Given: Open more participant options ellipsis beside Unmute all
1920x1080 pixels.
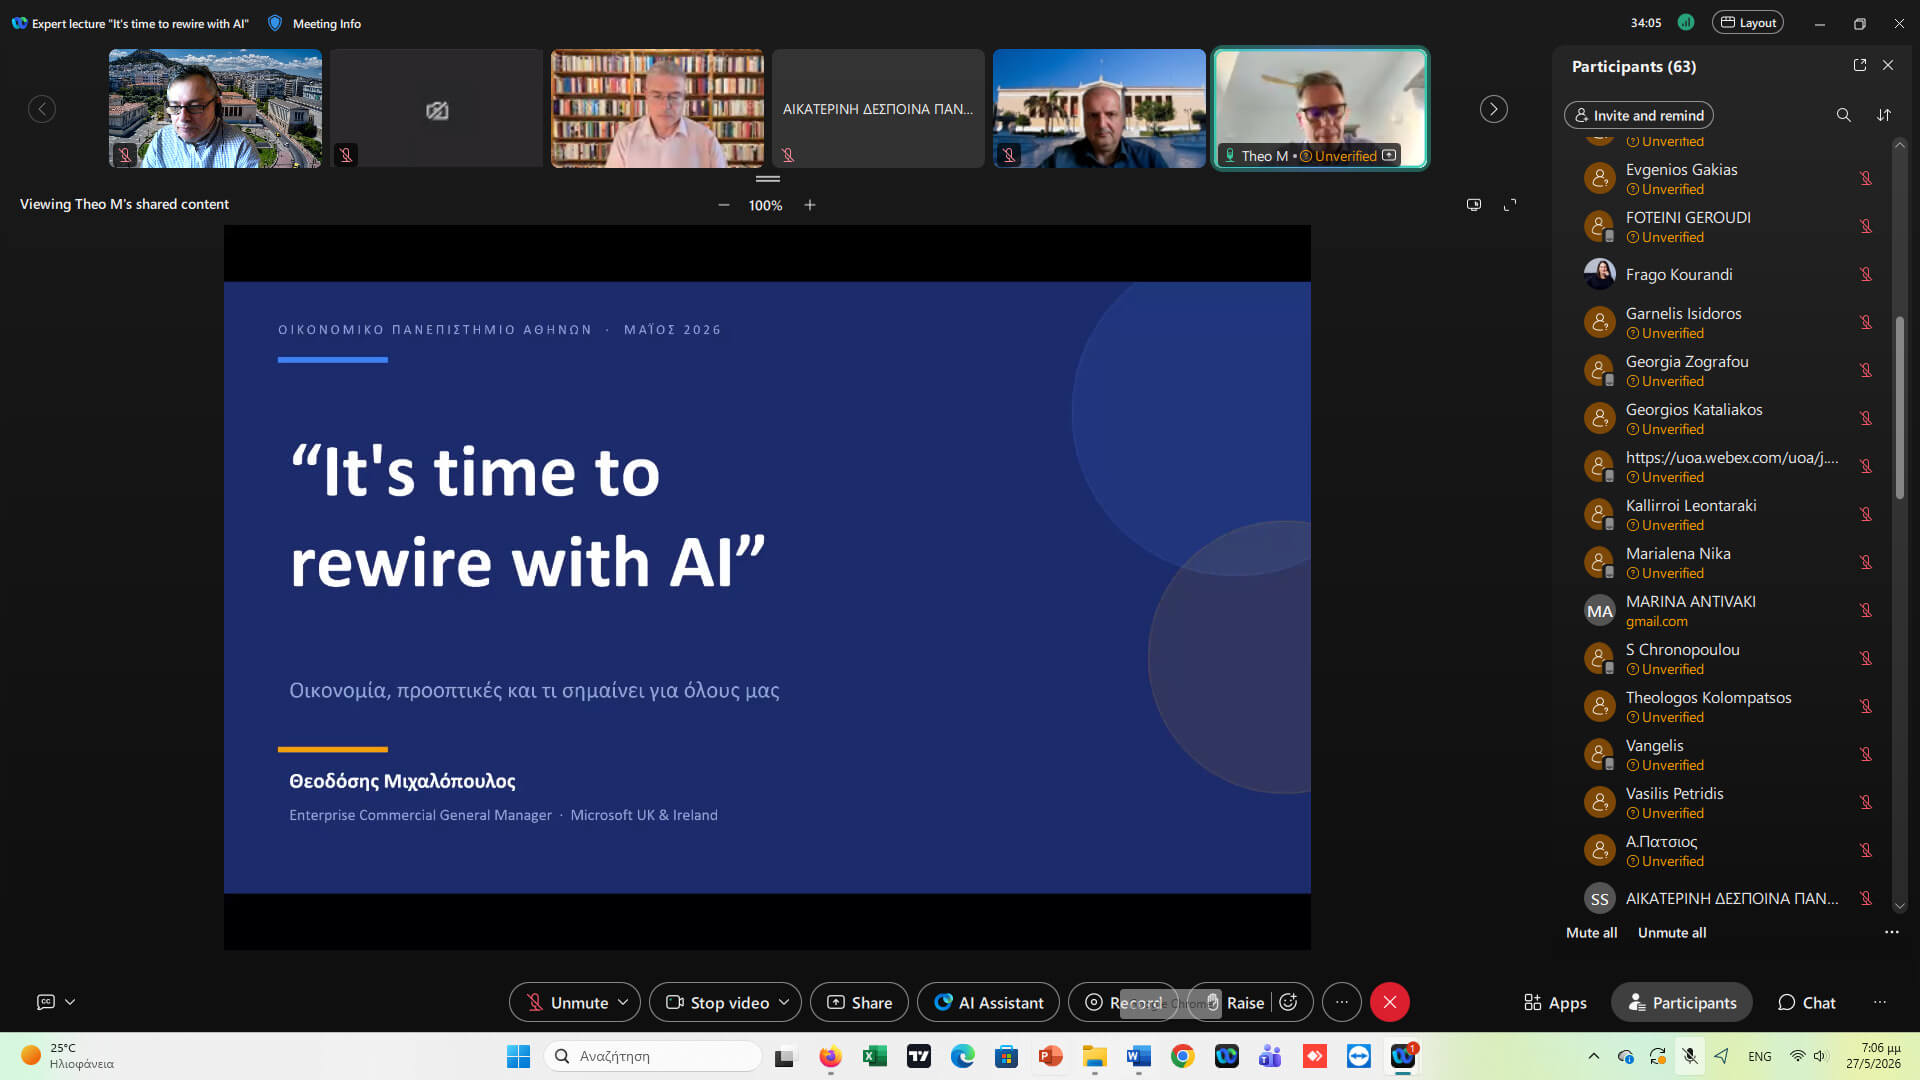Looking at the screenshot, I should [1891, 932].
